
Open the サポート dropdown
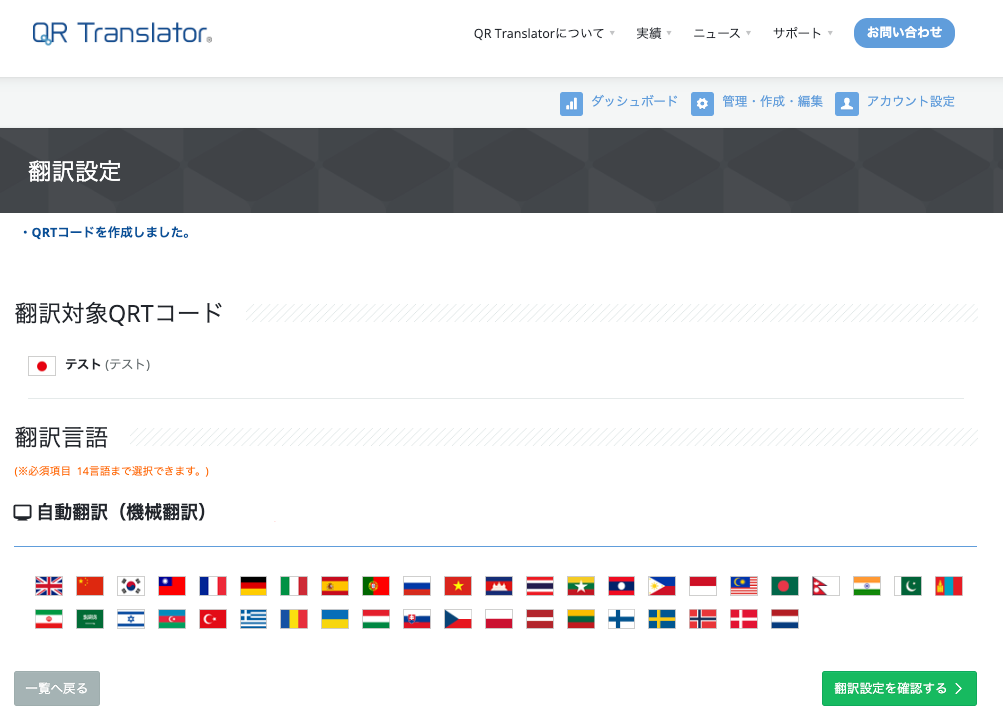click(803, 33)
